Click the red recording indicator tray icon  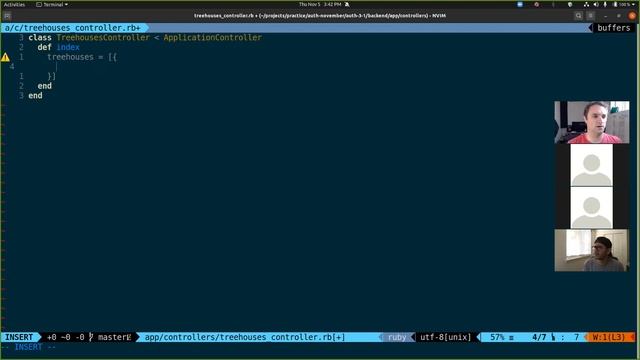(536, 4)
